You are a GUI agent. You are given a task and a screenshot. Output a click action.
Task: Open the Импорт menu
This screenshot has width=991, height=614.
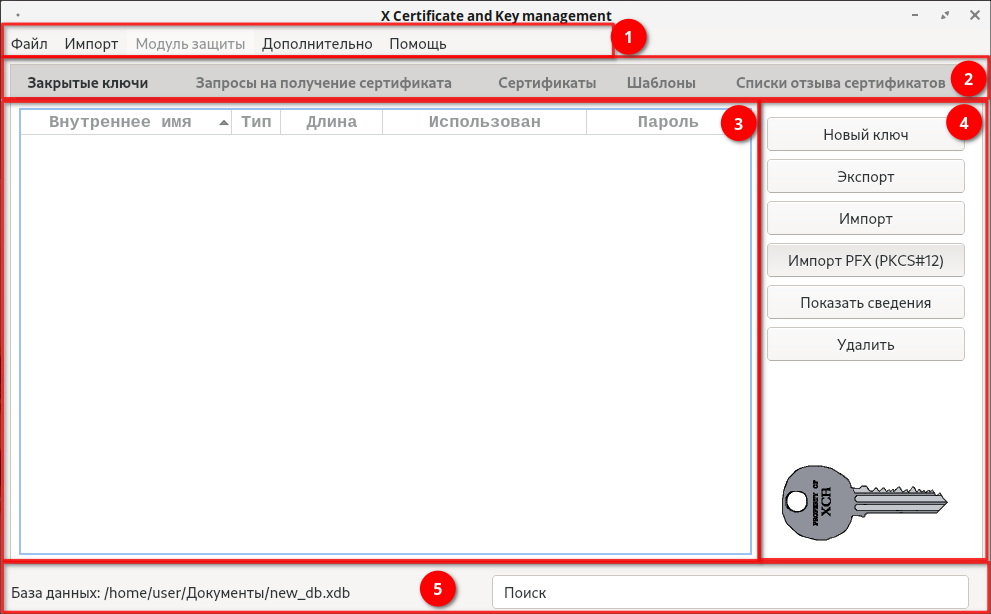91,44
